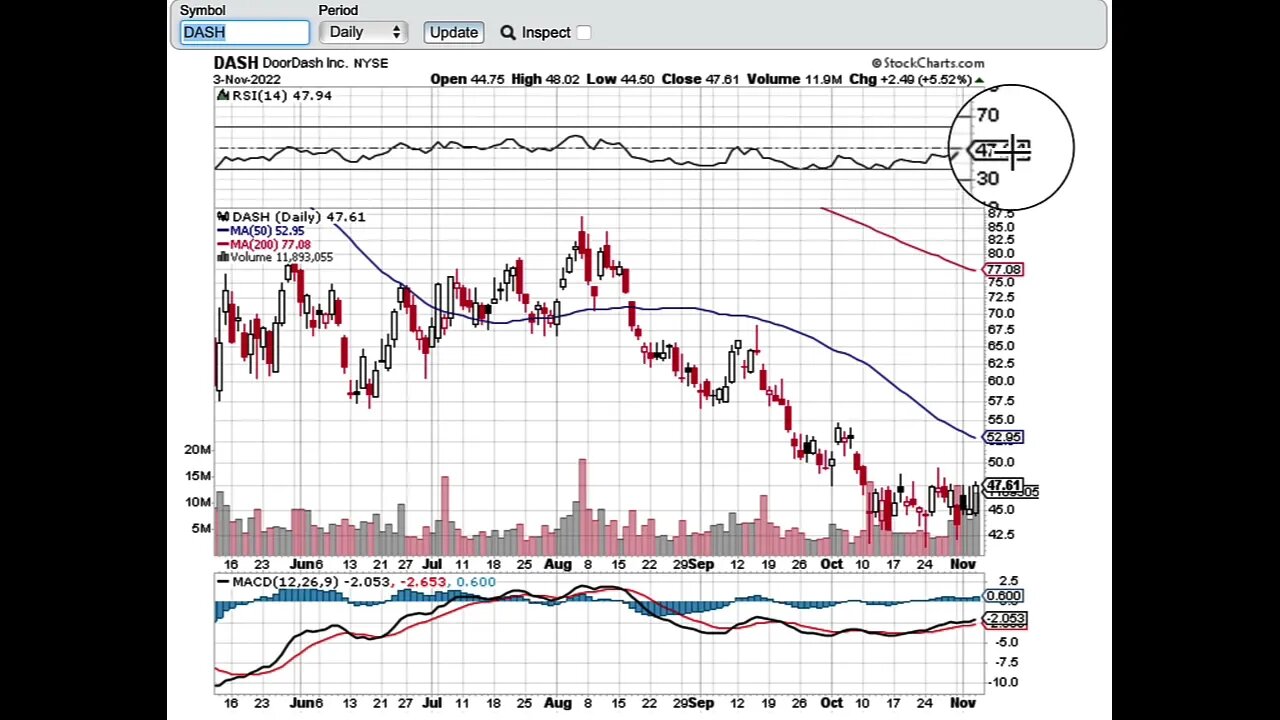Screen dimensions: 1280x720
Task: Click the MACD(12,26,9) indicator icon
Action: 223,582
